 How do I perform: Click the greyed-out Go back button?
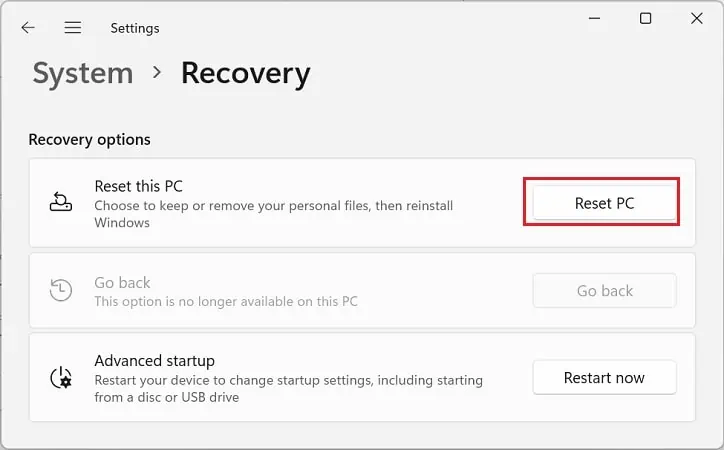click(604, 291)
